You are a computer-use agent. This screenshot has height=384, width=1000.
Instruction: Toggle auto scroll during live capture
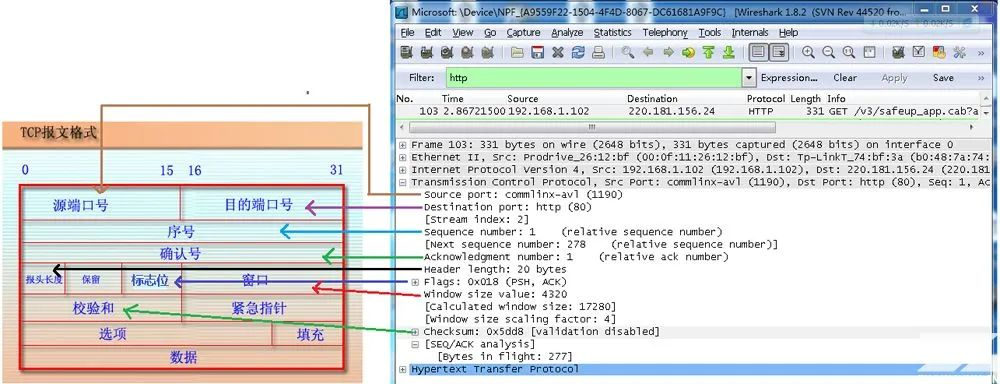click(779, 53)
